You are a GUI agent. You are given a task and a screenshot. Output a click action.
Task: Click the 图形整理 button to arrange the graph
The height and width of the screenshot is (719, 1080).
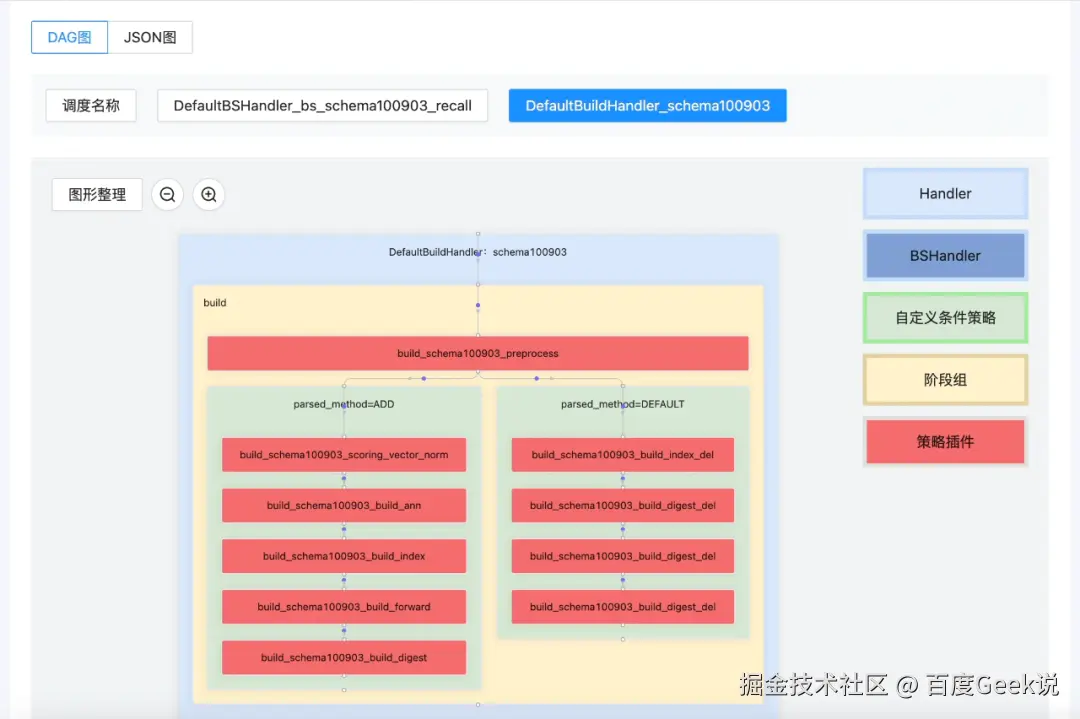96,195
